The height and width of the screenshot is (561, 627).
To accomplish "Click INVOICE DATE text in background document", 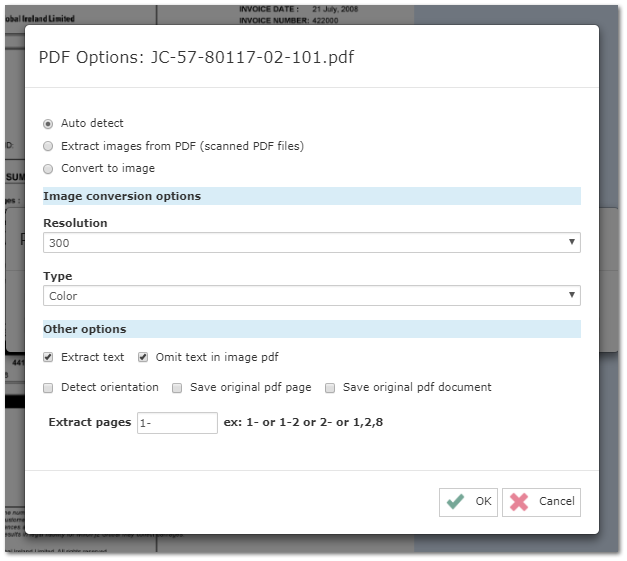I will 269,9.
